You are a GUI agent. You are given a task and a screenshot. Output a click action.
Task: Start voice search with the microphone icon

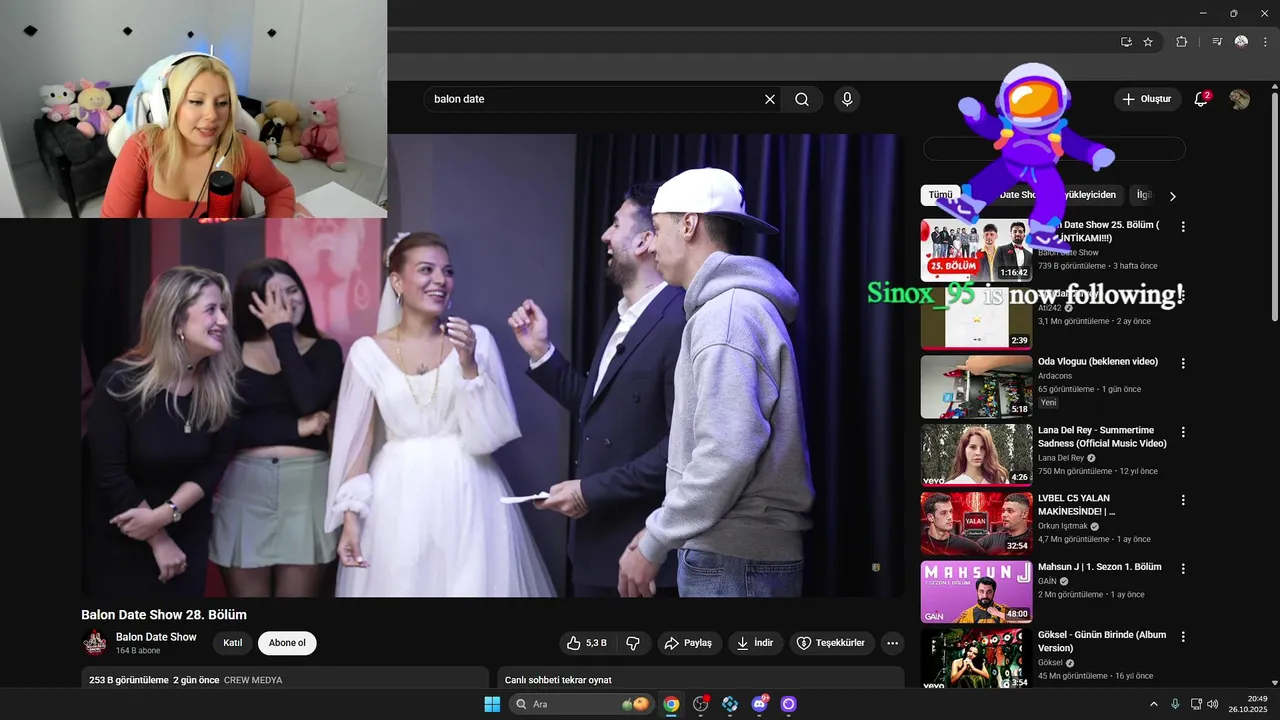[x=847, y=99]
